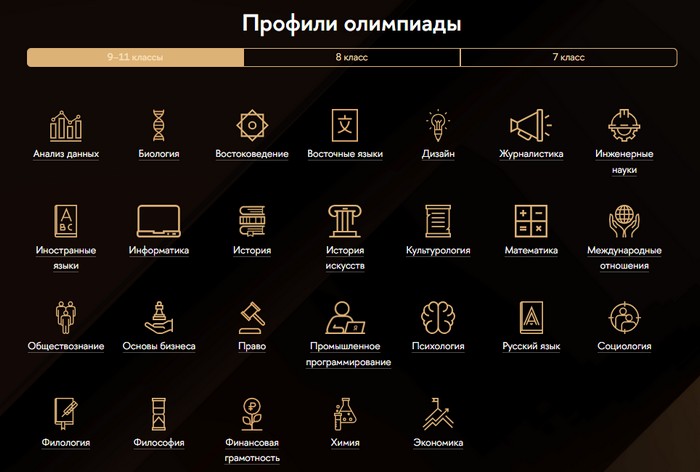The width and height of the screenshot is (700, 472).
Task: Open the Международные отношения text link
Action: click(624, 258)
